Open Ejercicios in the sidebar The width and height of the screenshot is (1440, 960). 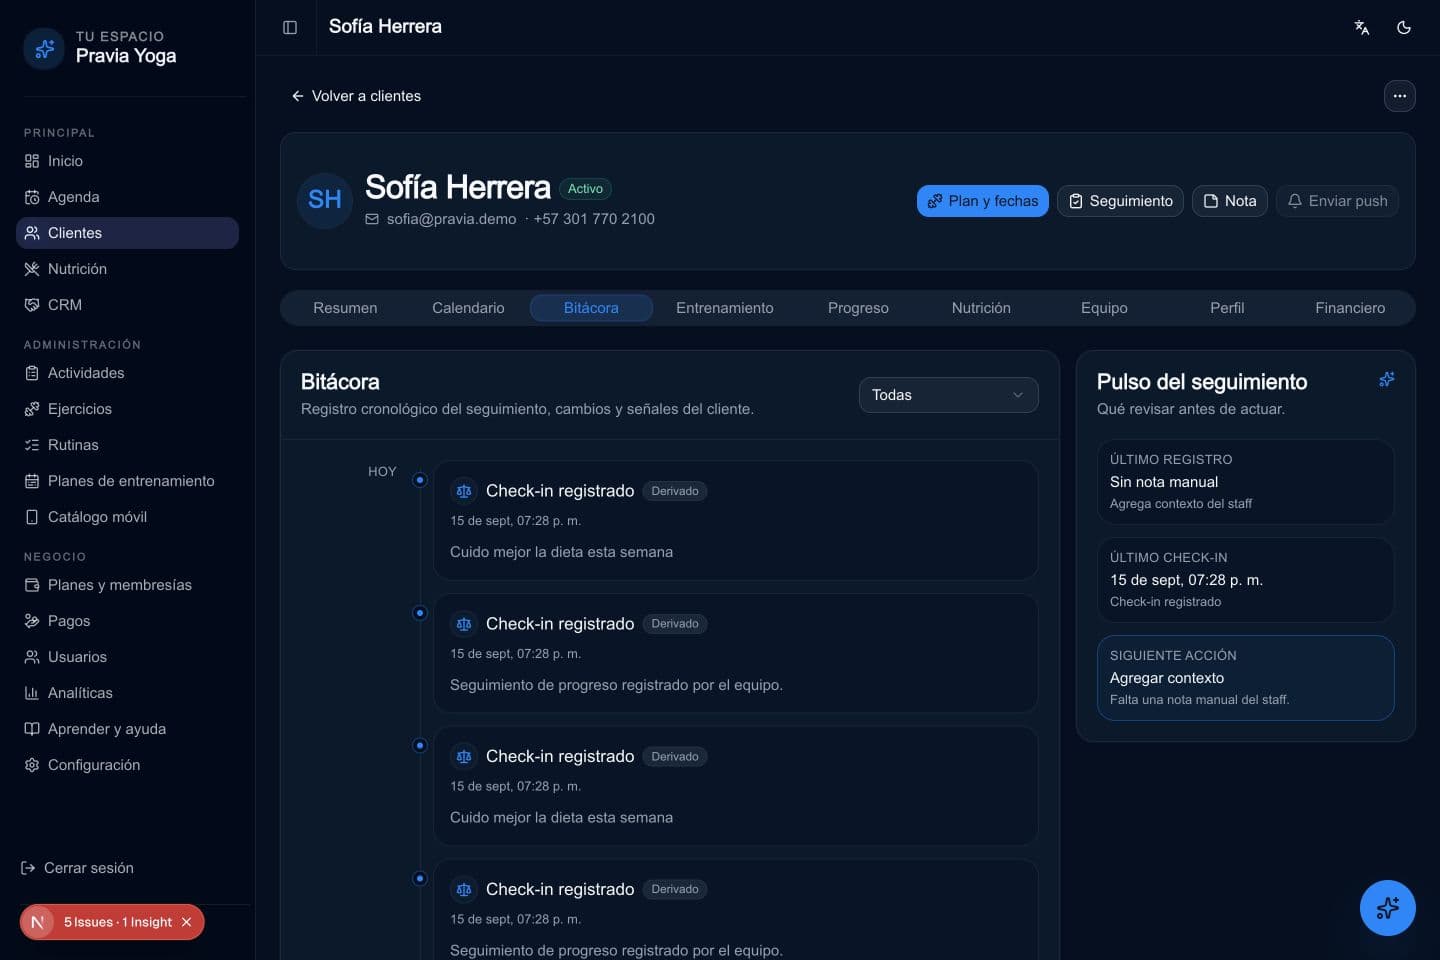[x=127, y=409]
